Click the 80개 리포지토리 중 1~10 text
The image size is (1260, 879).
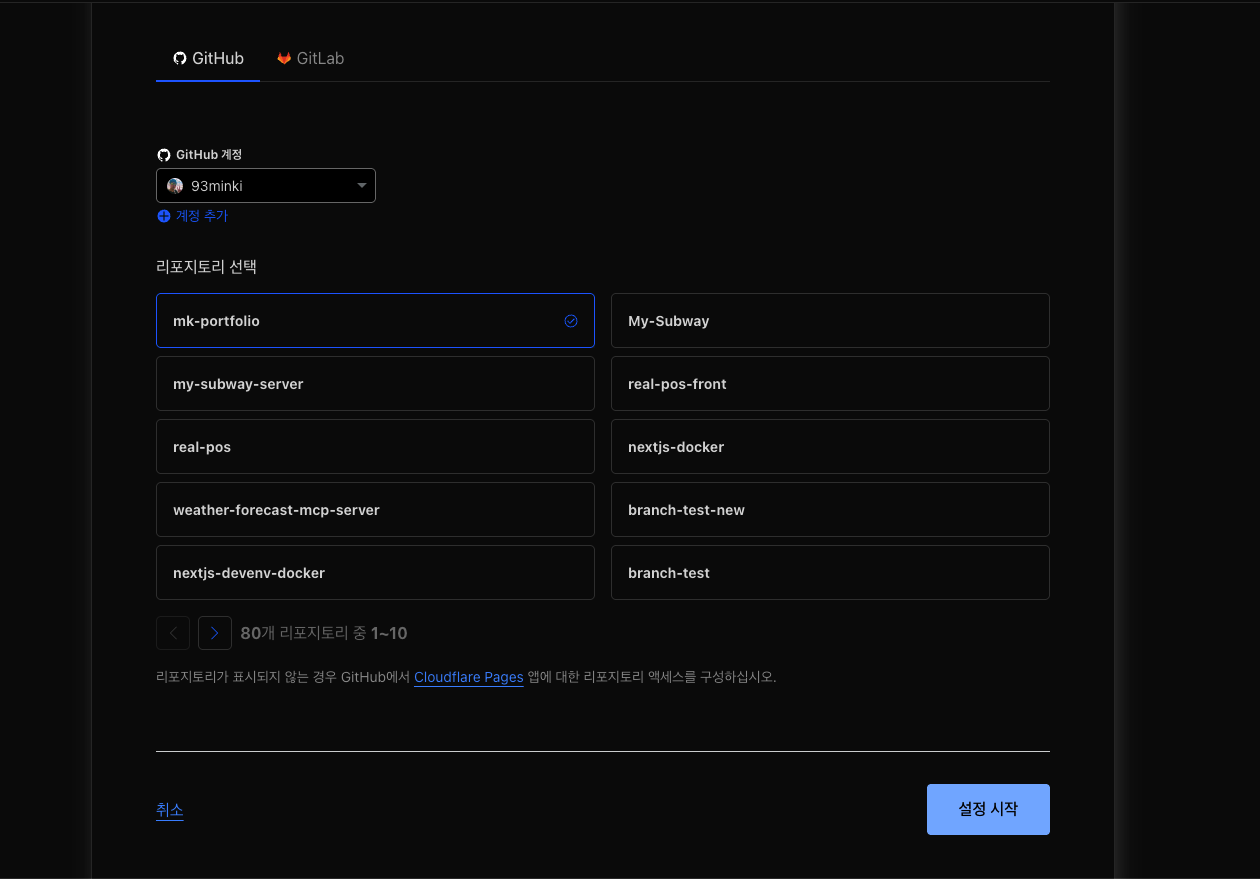[324, 633]
